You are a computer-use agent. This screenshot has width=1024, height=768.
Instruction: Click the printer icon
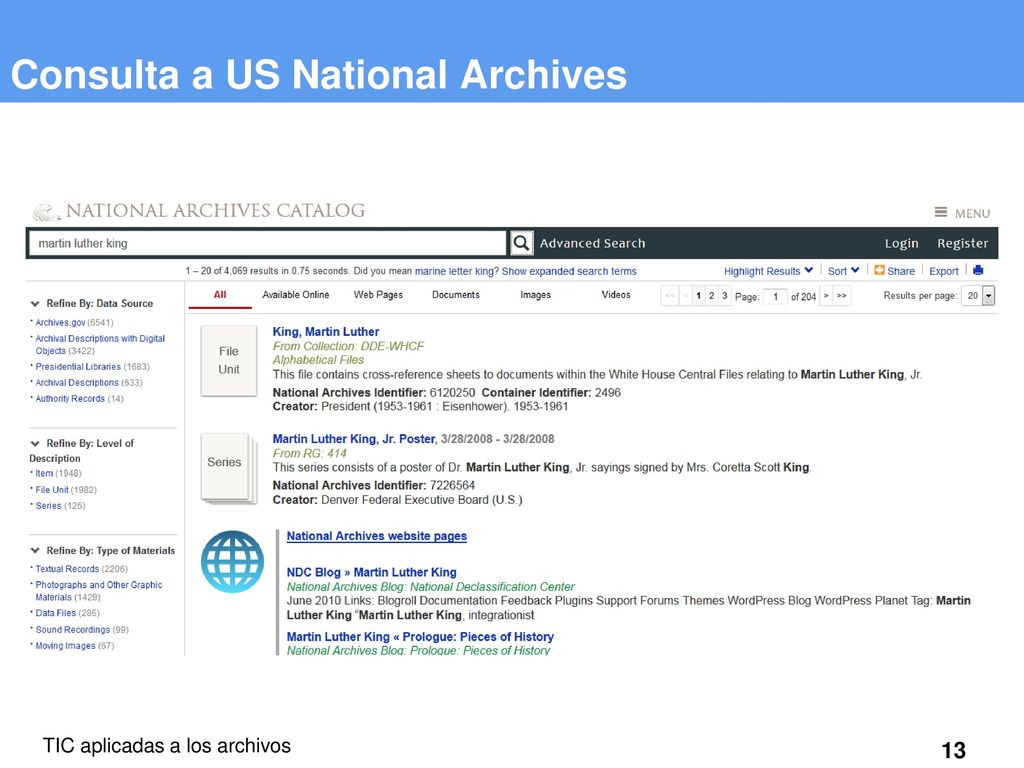click(x=978, y=270)
